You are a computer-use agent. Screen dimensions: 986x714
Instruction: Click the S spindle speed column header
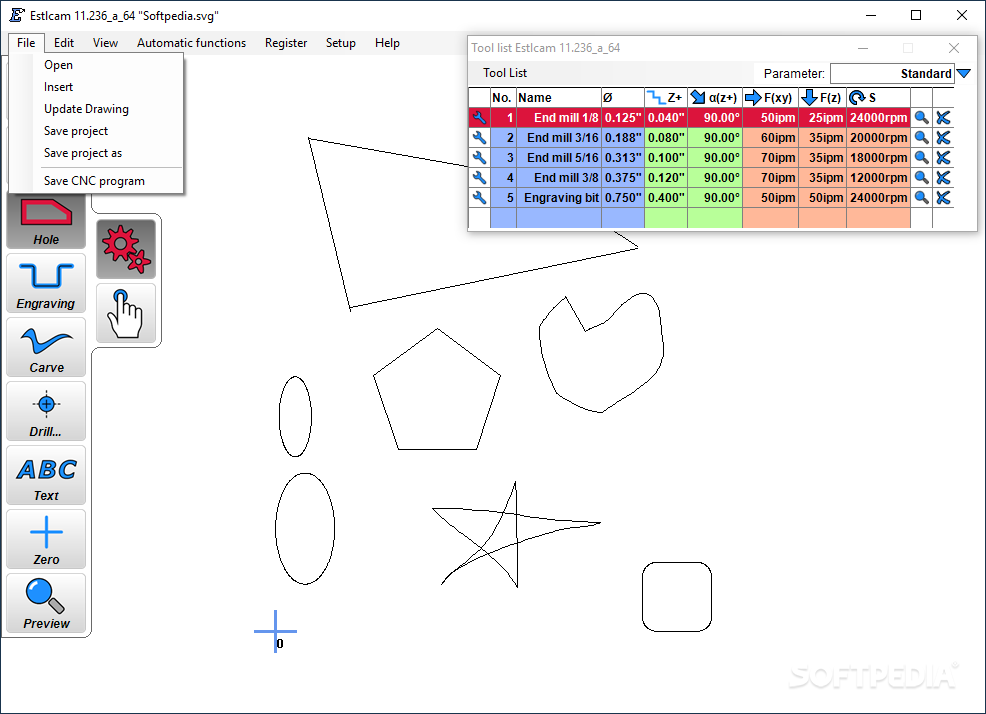click(x=878, y=98)
